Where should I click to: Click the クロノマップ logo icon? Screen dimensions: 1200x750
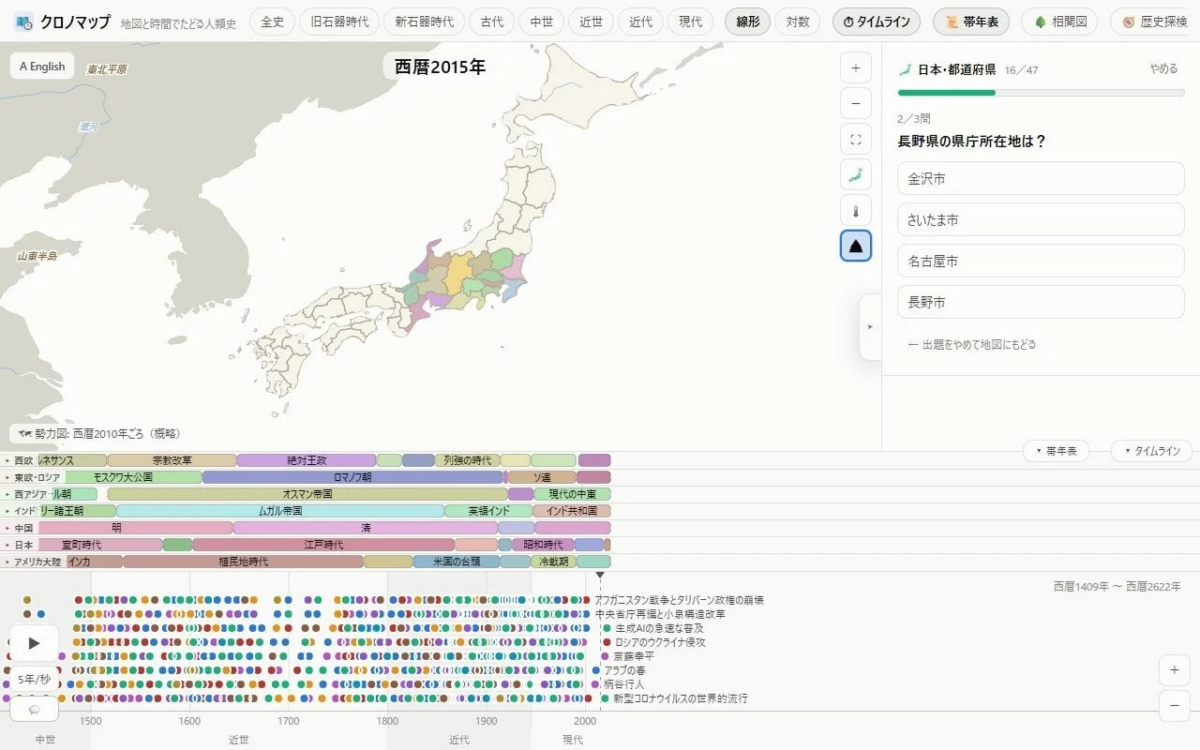[24, 21]
